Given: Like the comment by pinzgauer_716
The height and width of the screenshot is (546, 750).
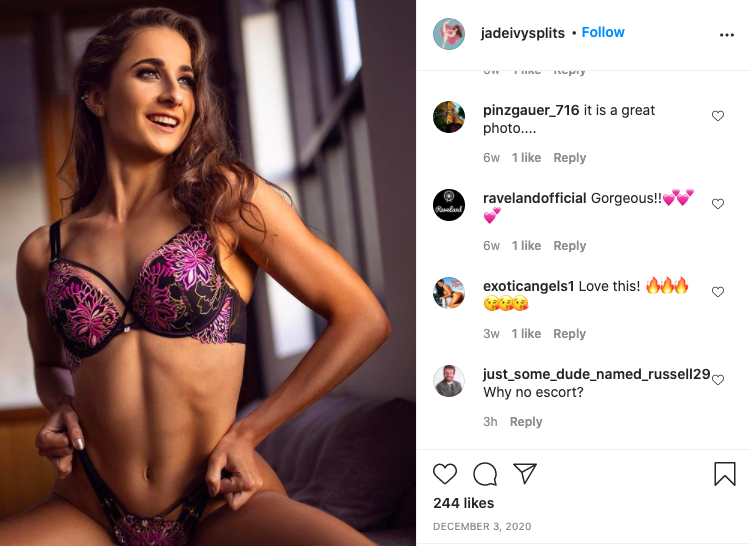Looking at the screenshot, I should [x=718, y=116].
